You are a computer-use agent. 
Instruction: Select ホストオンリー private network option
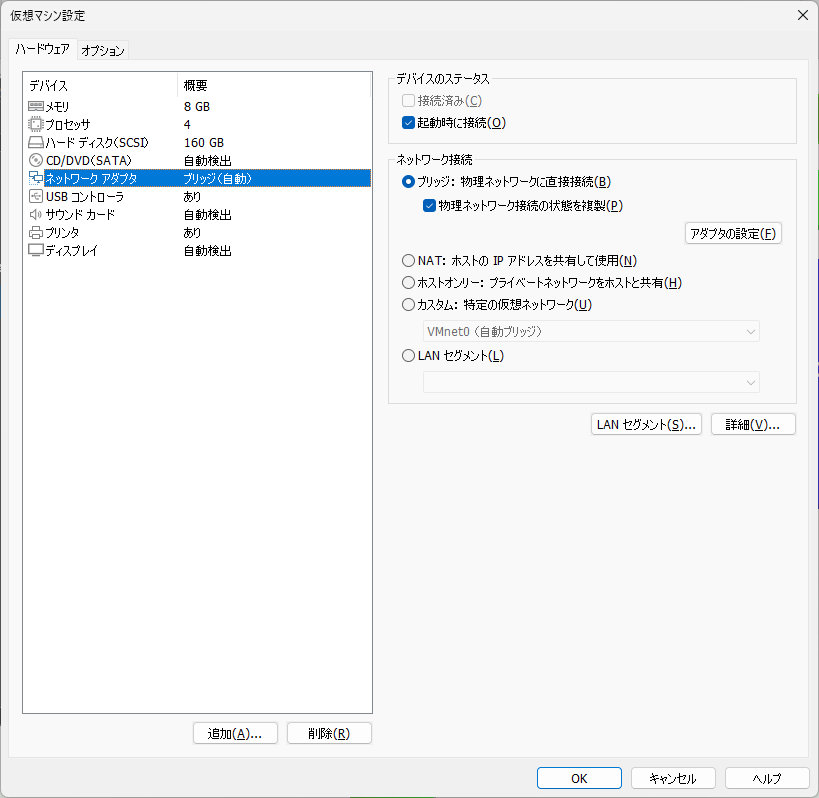pos(408,283)
